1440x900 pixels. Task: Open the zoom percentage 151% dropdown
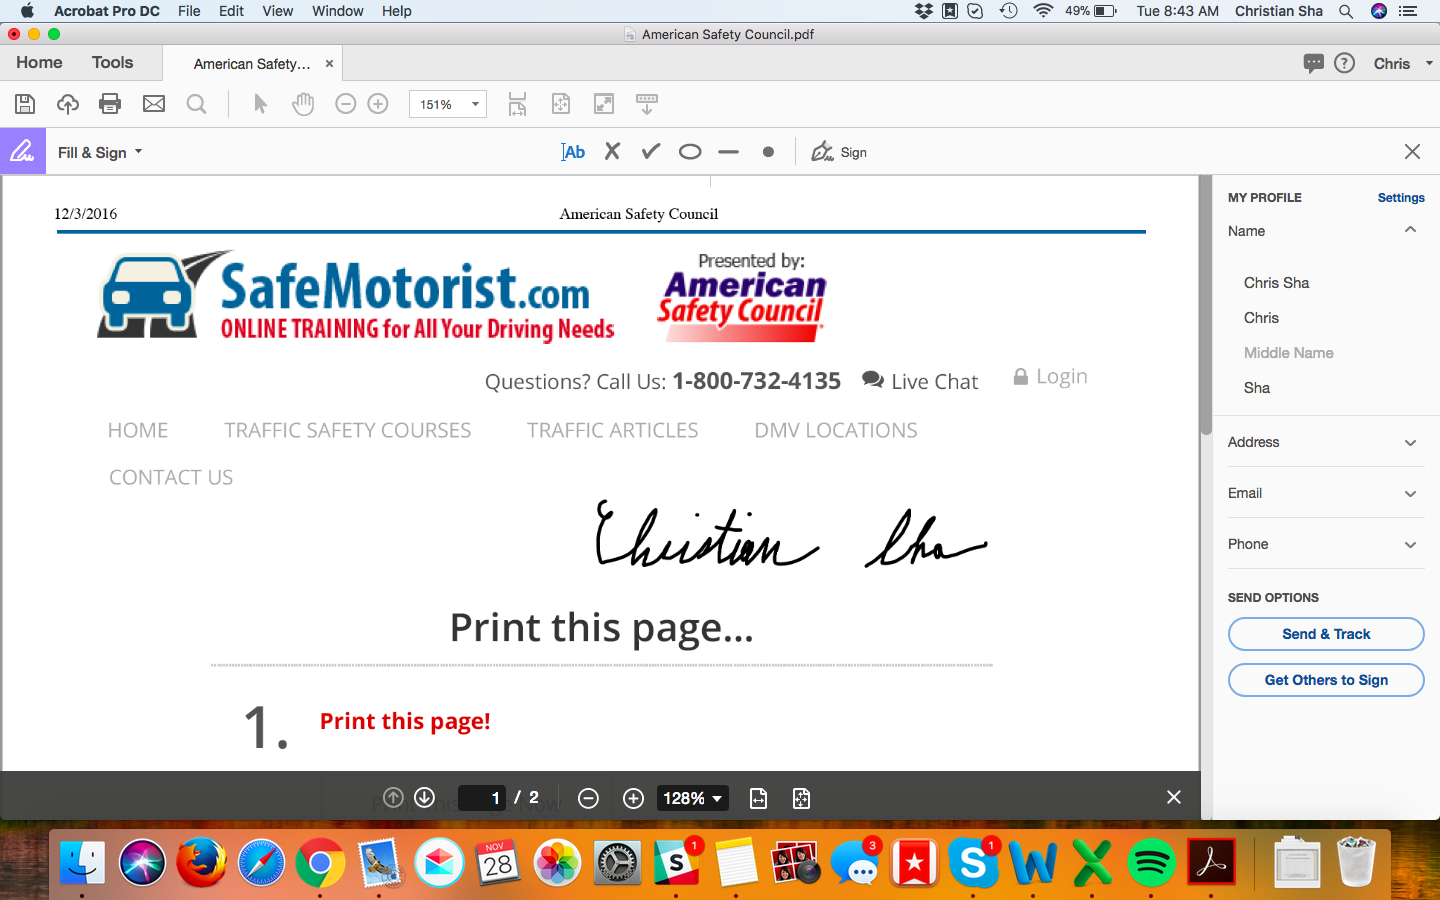475,104
